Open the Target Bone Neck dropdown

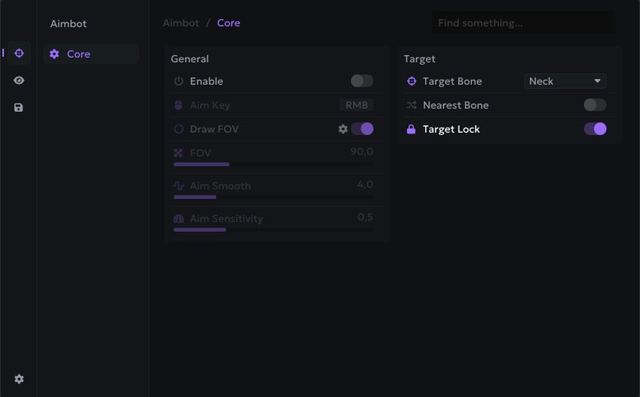click(565, 81)
